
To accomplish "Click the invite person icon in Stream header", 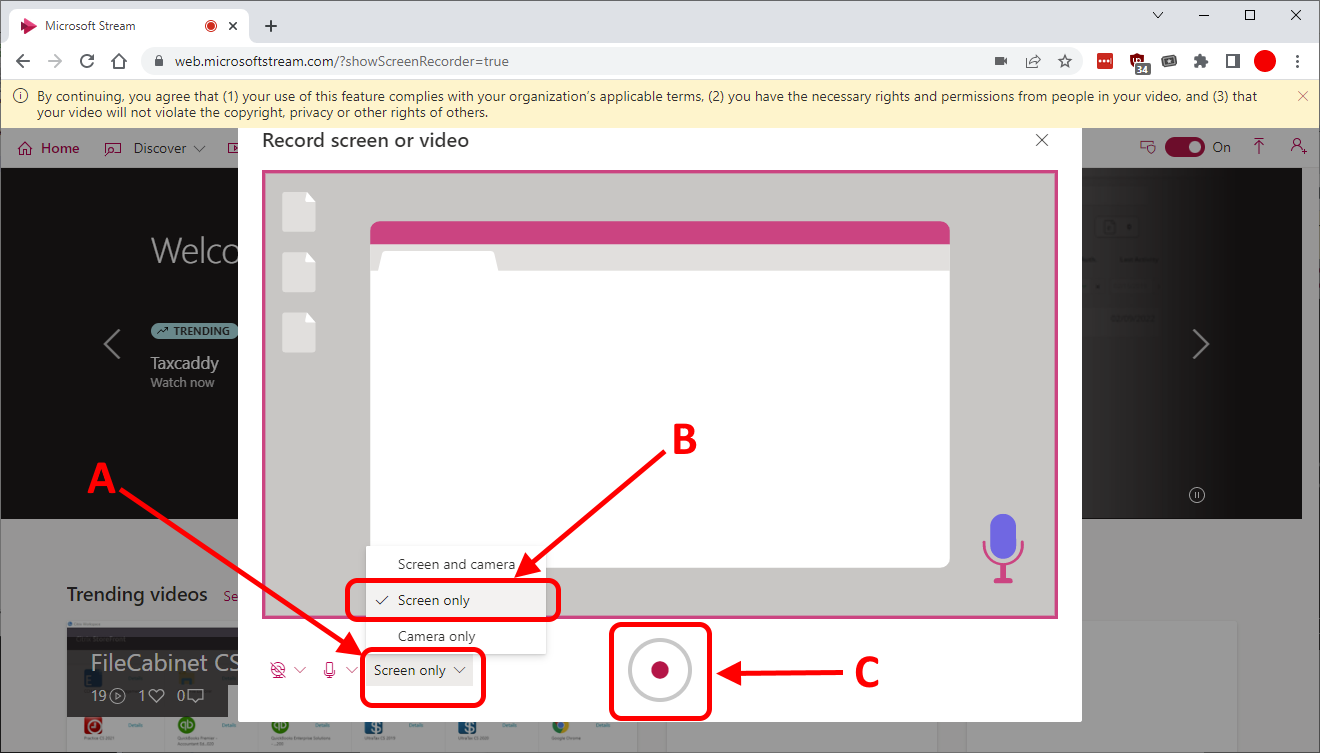I will pyautogui.click(x=1298, y=146).
